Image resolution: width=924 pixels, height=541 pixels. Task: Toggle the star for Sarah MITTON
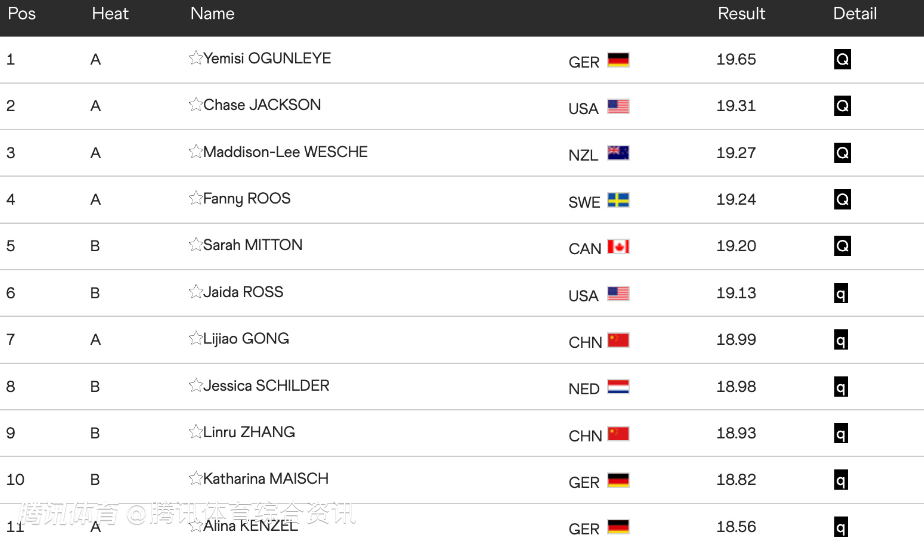(196, 245)
